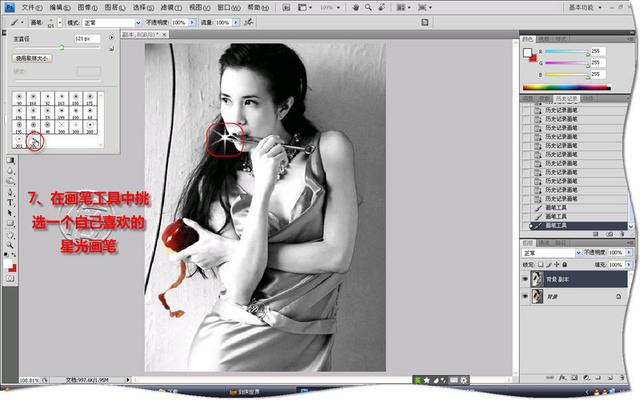Select the Zoom magnifier tool in toolbox
640x400 pixels.
point(10,245)
